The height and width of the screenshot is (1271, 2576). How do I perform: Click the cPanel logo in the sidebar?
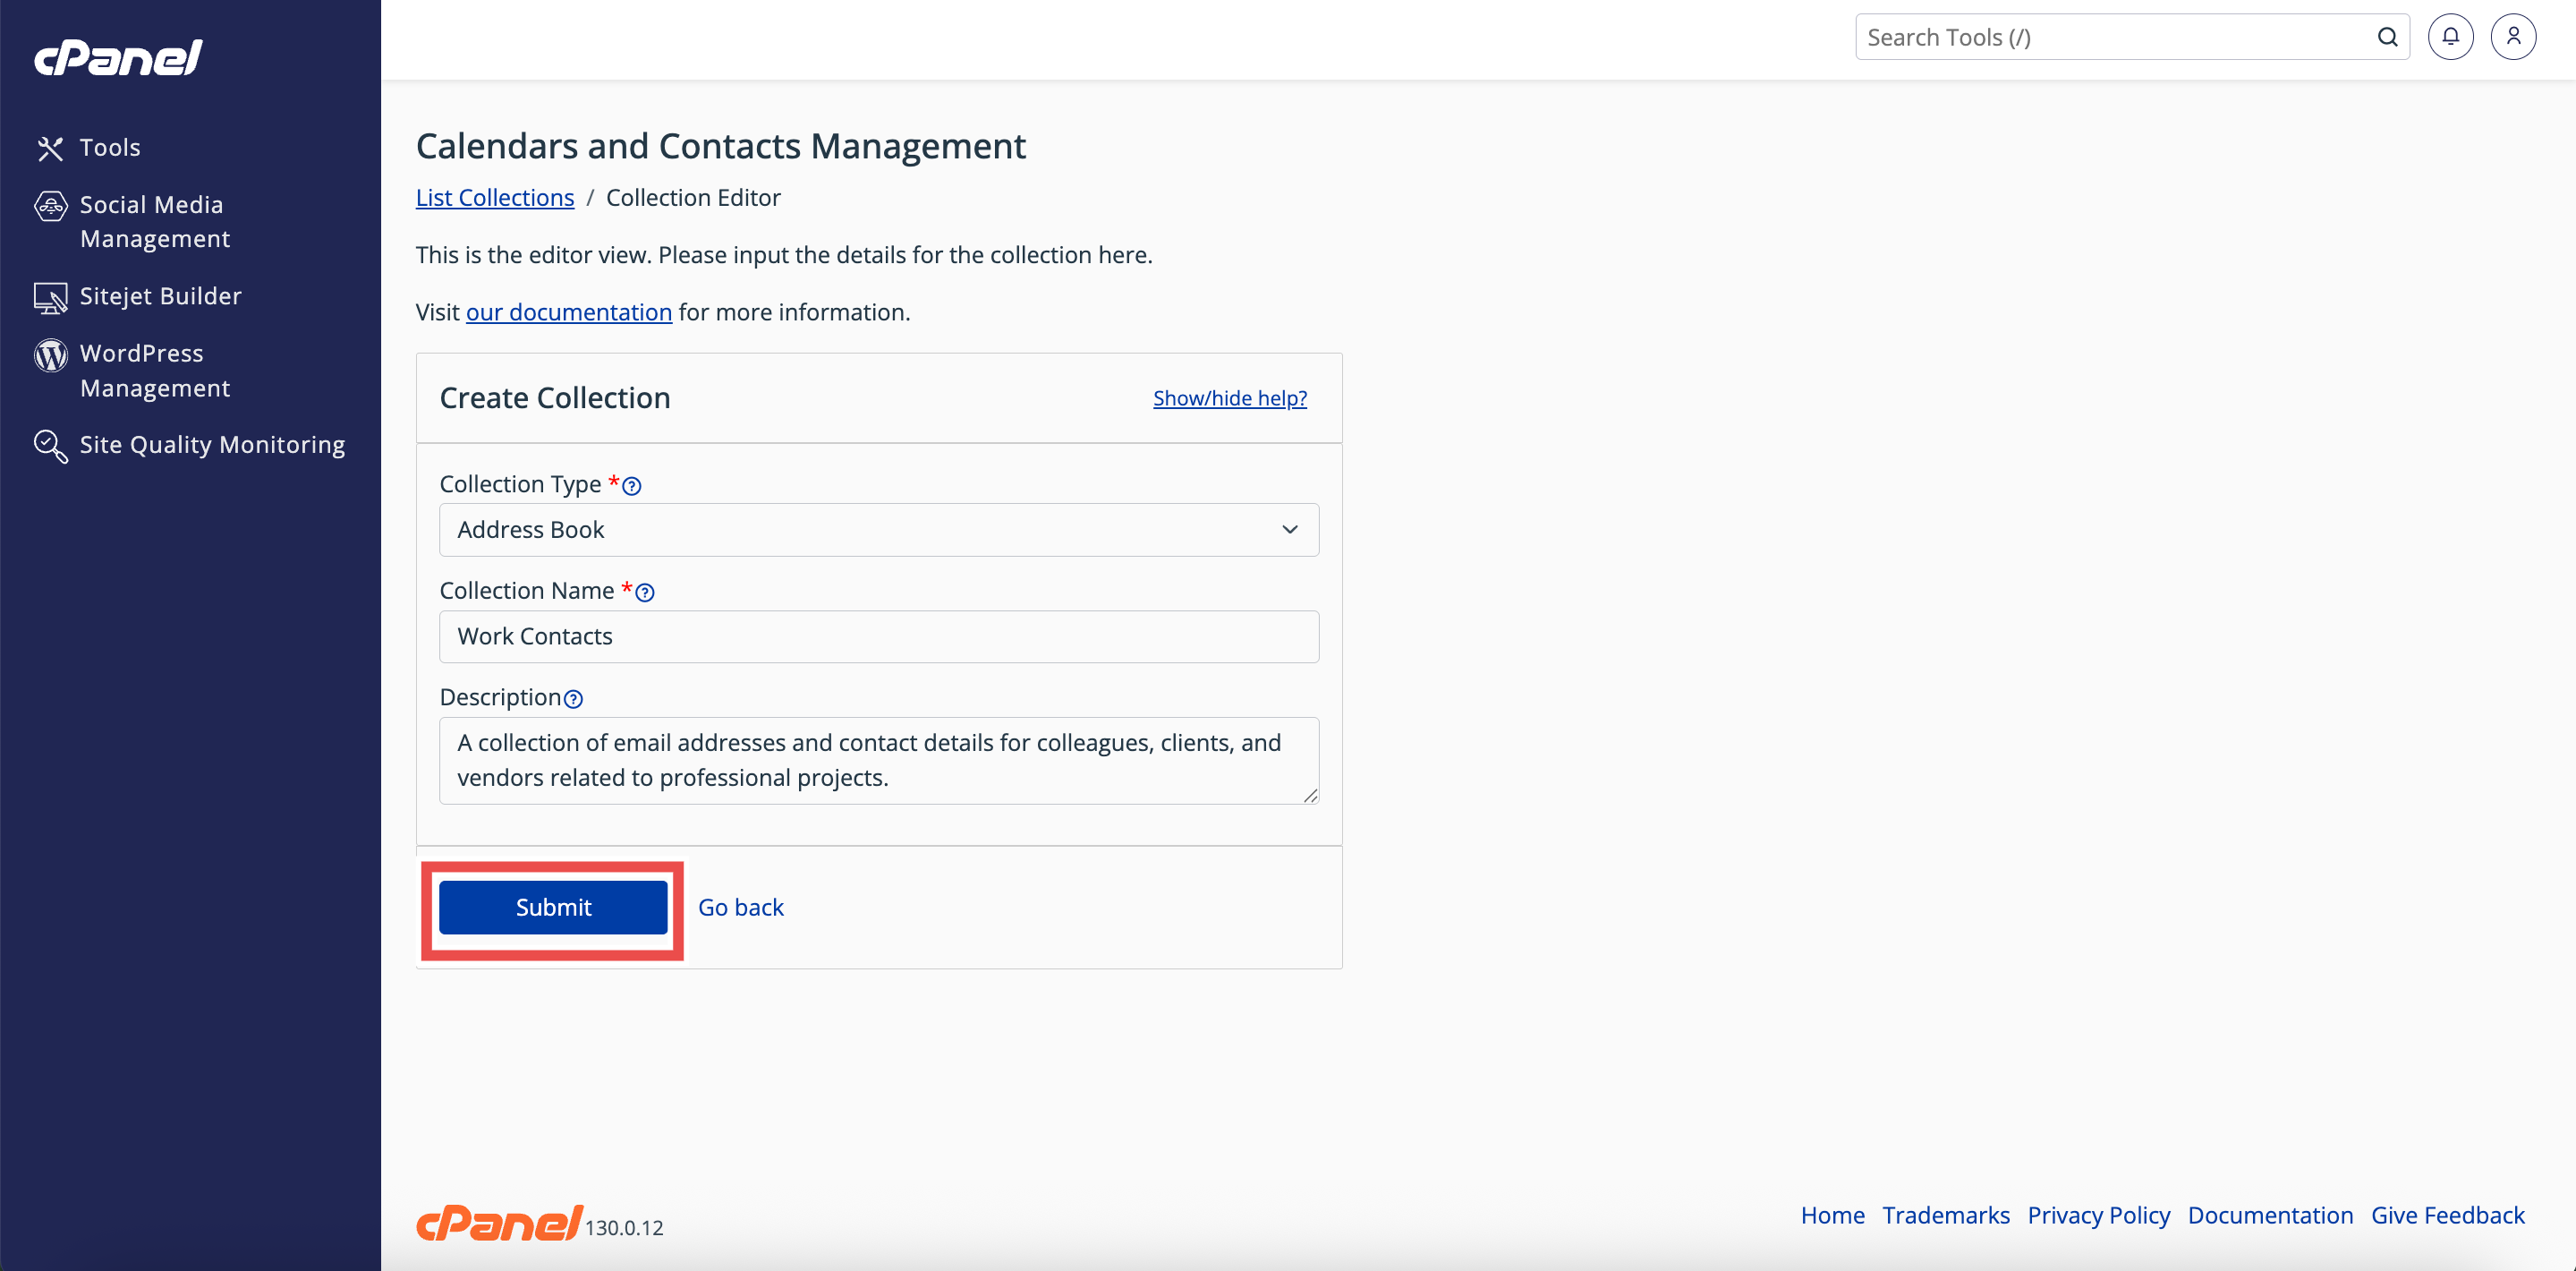point(118,57)
